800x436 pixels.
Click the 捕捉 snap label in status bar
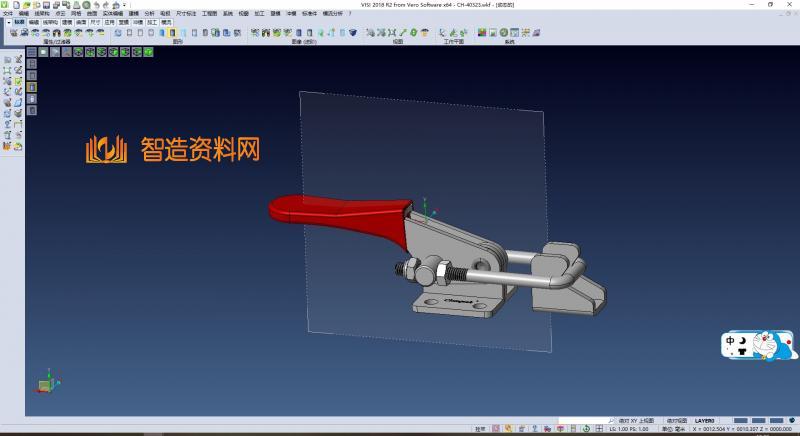[480, 429]
